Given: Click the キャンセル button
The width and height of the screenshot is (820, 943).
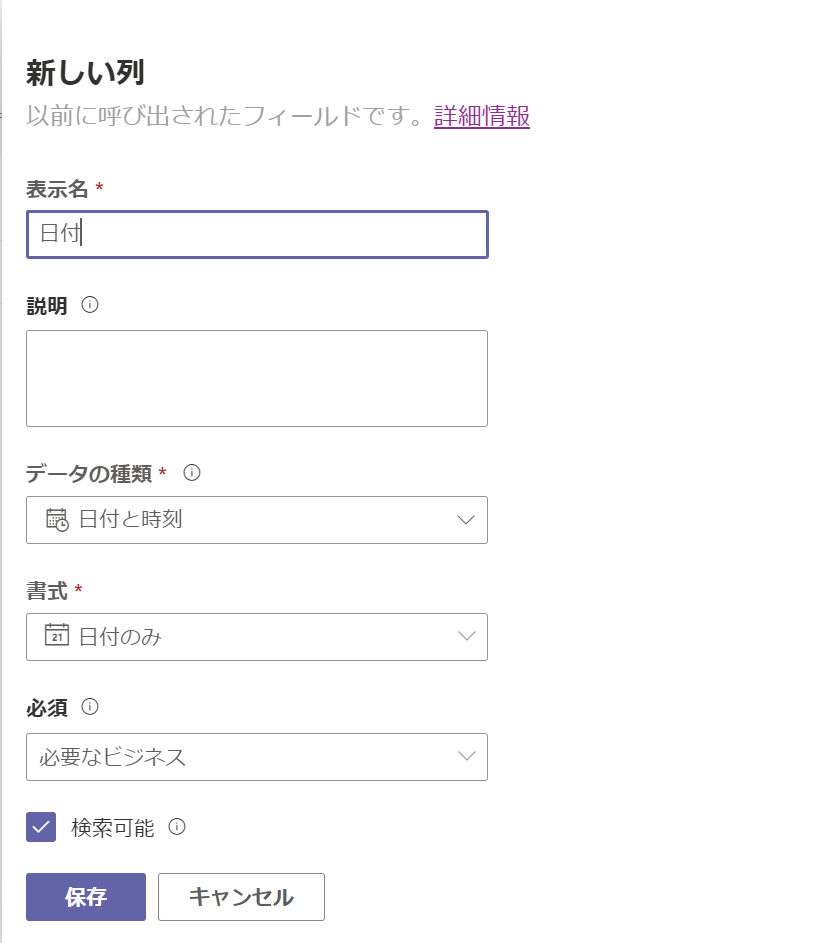Looking at the screenshot, I should pyautogui.click(x=241, y=897).
